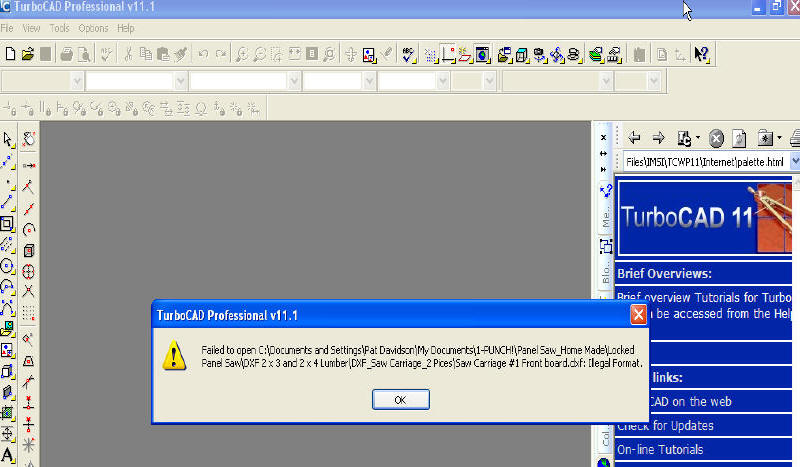Expand the palette address bar dropdown
Viewport: 800px width, 467px height.
[x=795, y=162]
